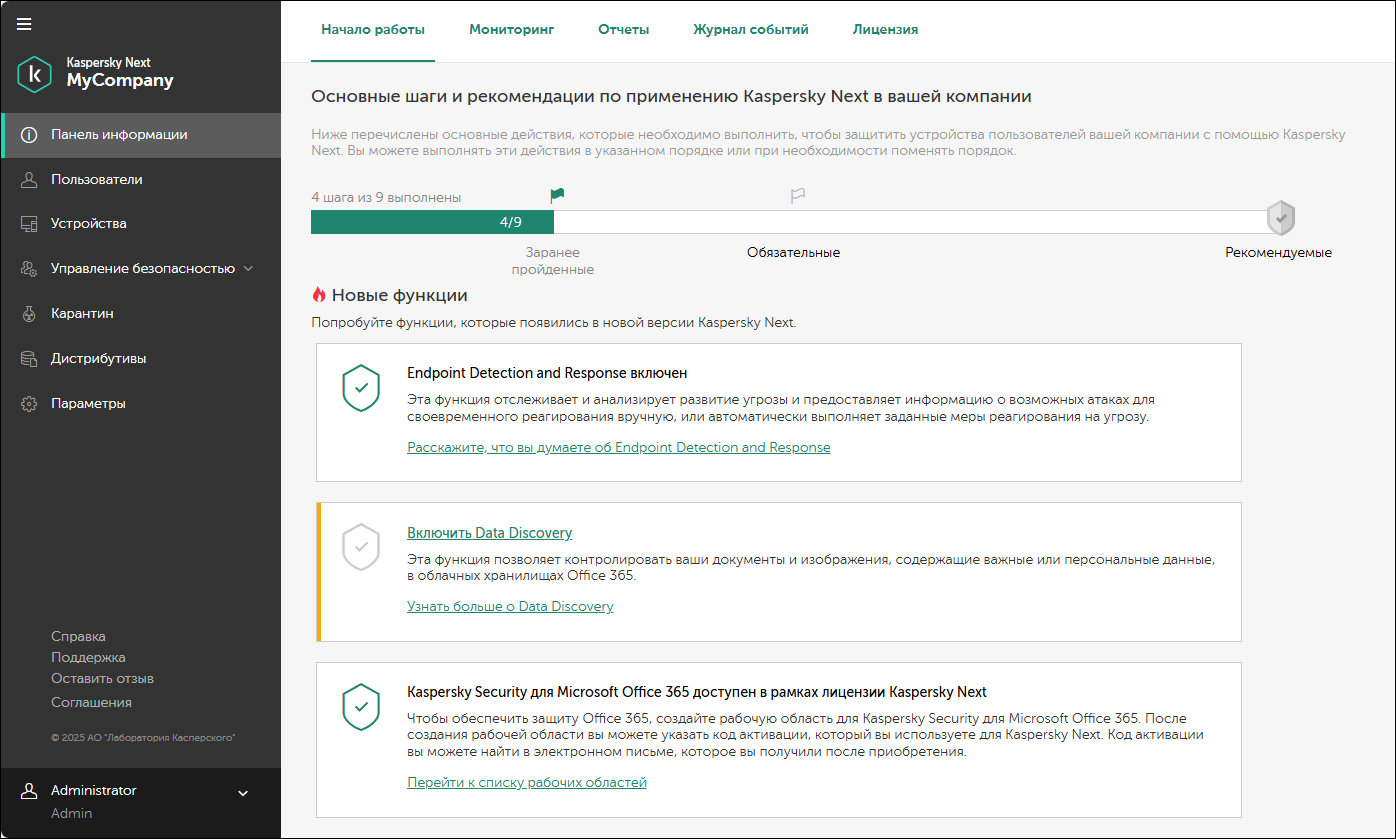Open the Administrator account dropdown arrow
The height and width of the screenshot is (839, 1396).
click(x=242, y=794)
